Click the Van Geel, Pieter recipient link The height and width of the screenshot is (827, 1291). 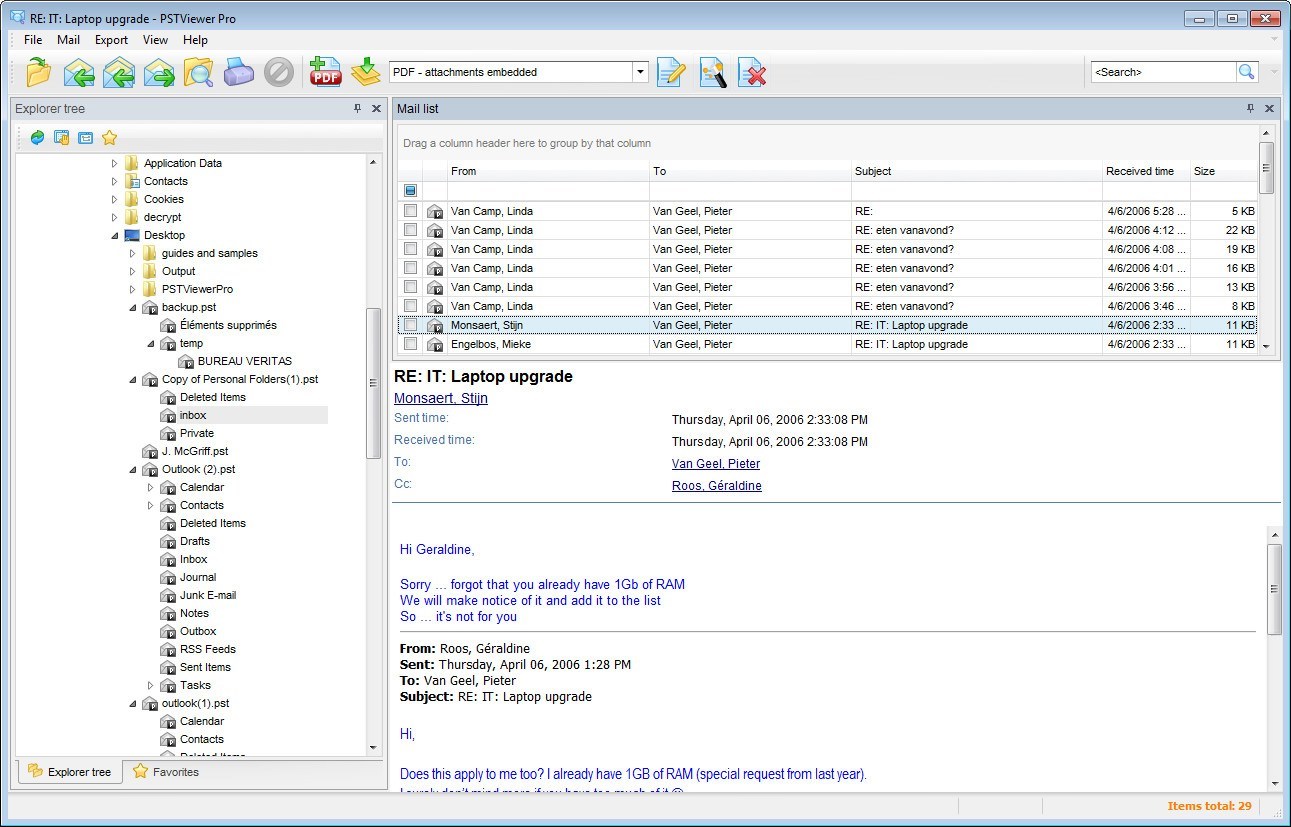click(716, 464)
